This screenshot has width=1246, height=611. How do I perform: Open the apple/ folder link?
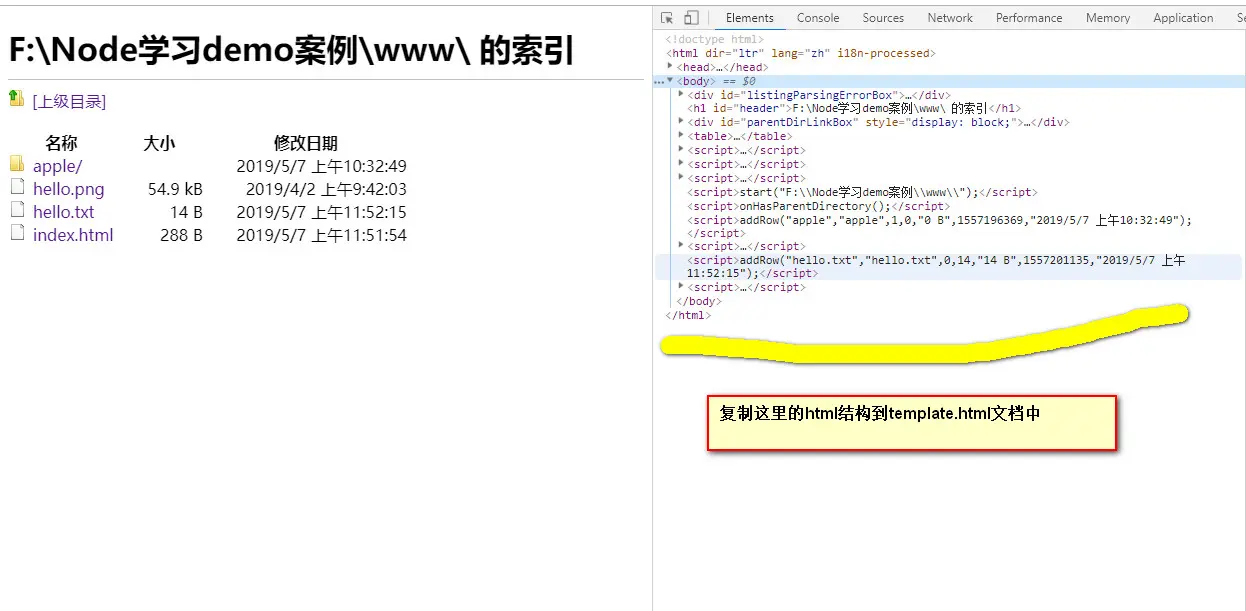point(57,166)
